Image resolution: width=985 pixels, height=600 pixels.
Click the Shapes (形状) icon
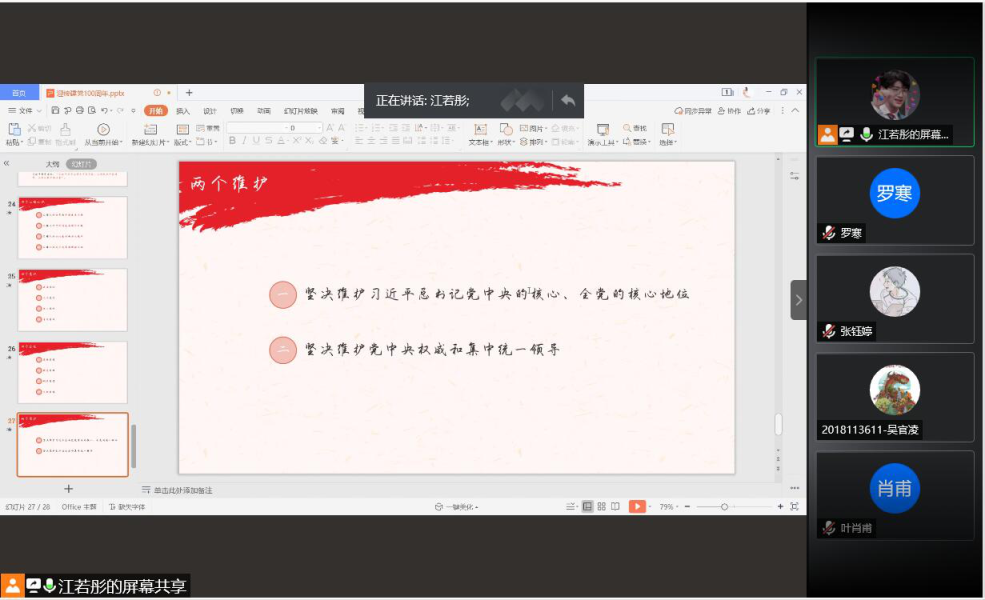(506, 129)
